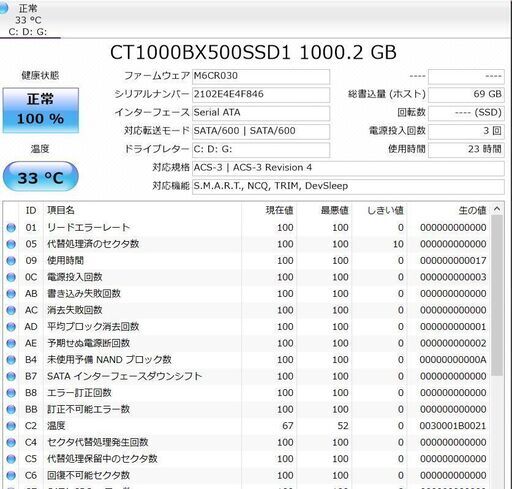Click the status circle for C2 温度
Viewport: 512px width, 489px height.
point(11,426)
